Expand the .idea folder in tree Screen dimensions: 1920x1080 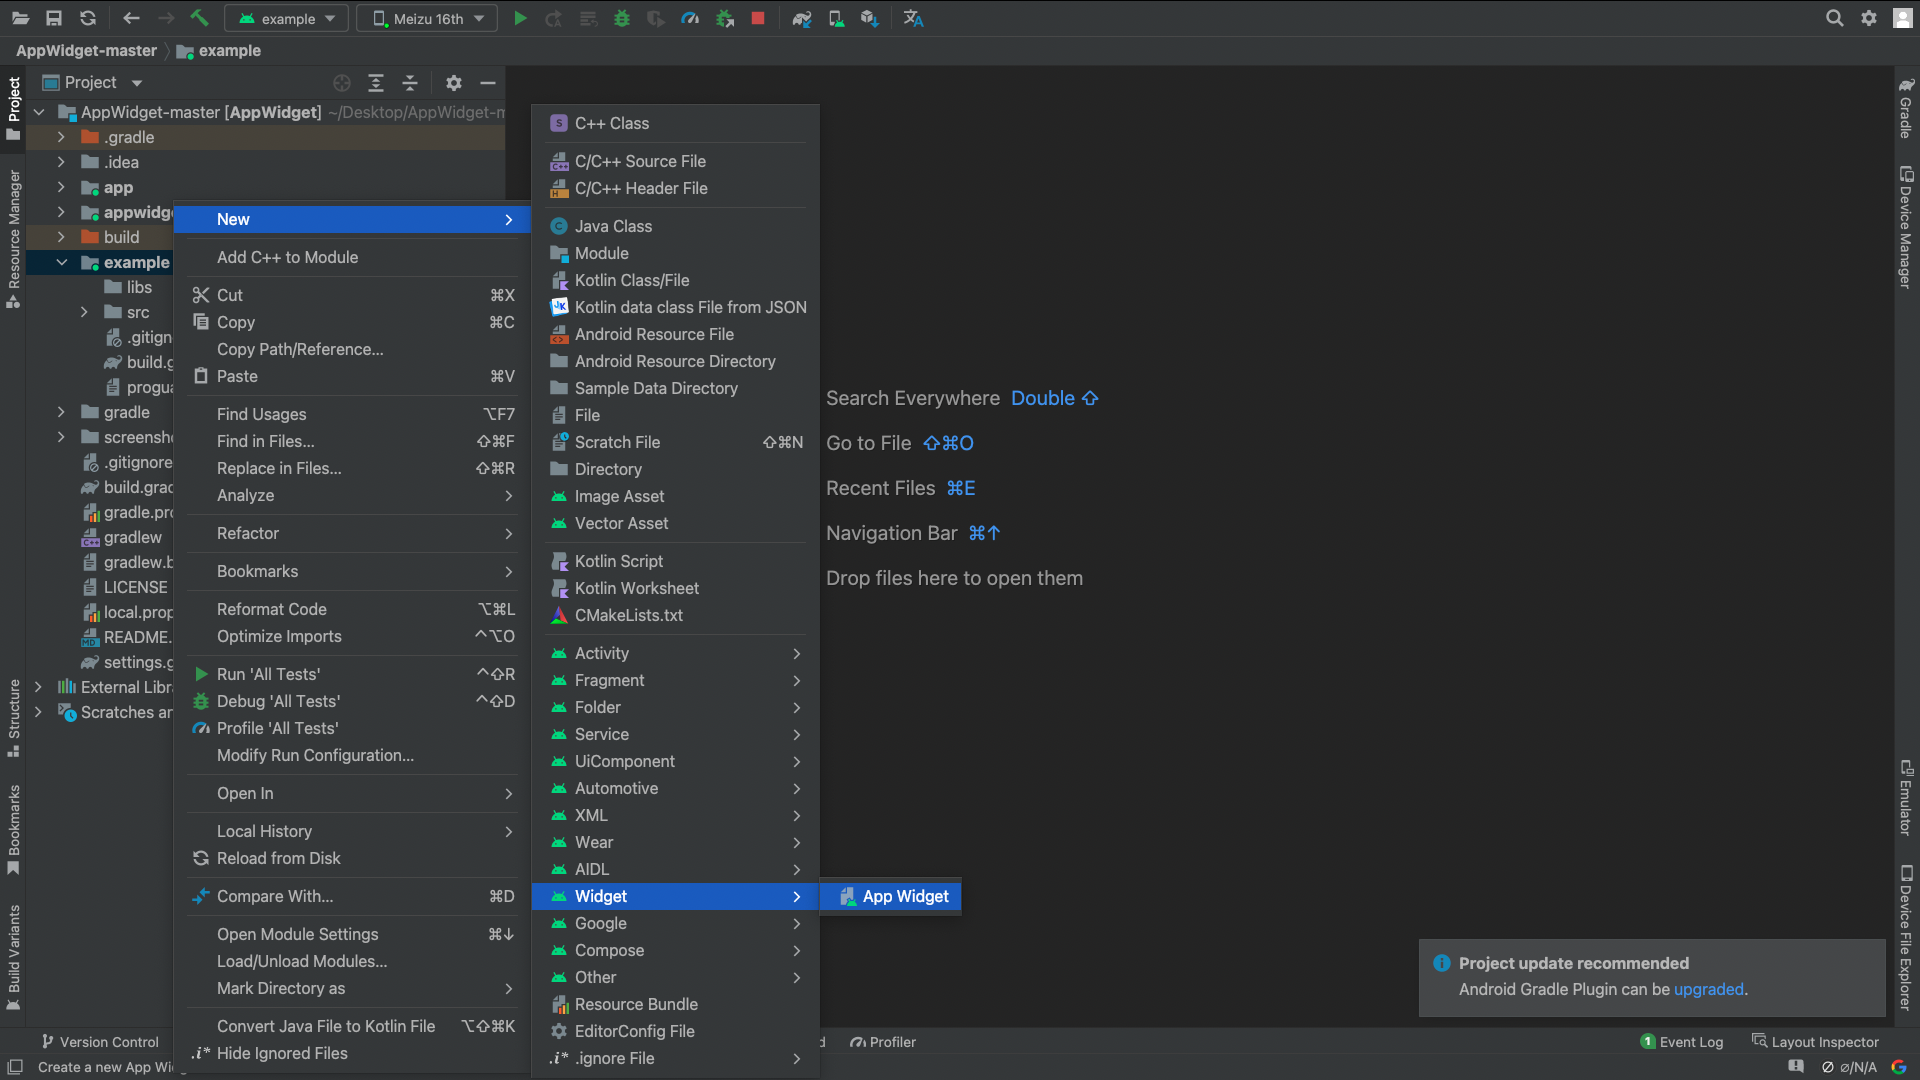tap(61, 162)
